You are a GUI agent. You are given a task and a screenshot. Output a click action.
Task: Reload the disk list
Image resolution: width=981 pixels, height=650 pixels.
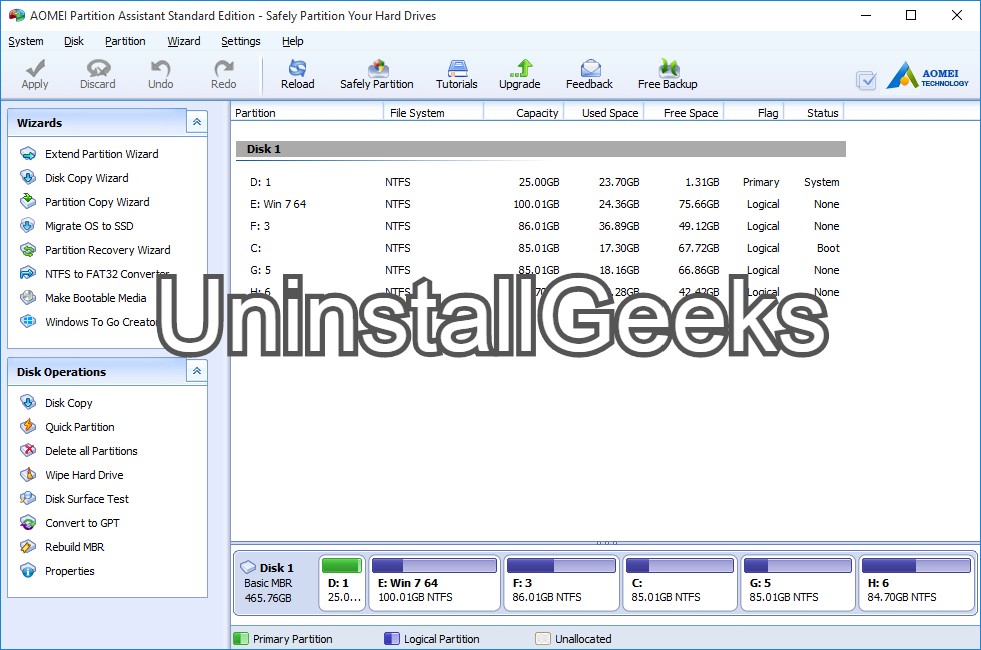297,74
